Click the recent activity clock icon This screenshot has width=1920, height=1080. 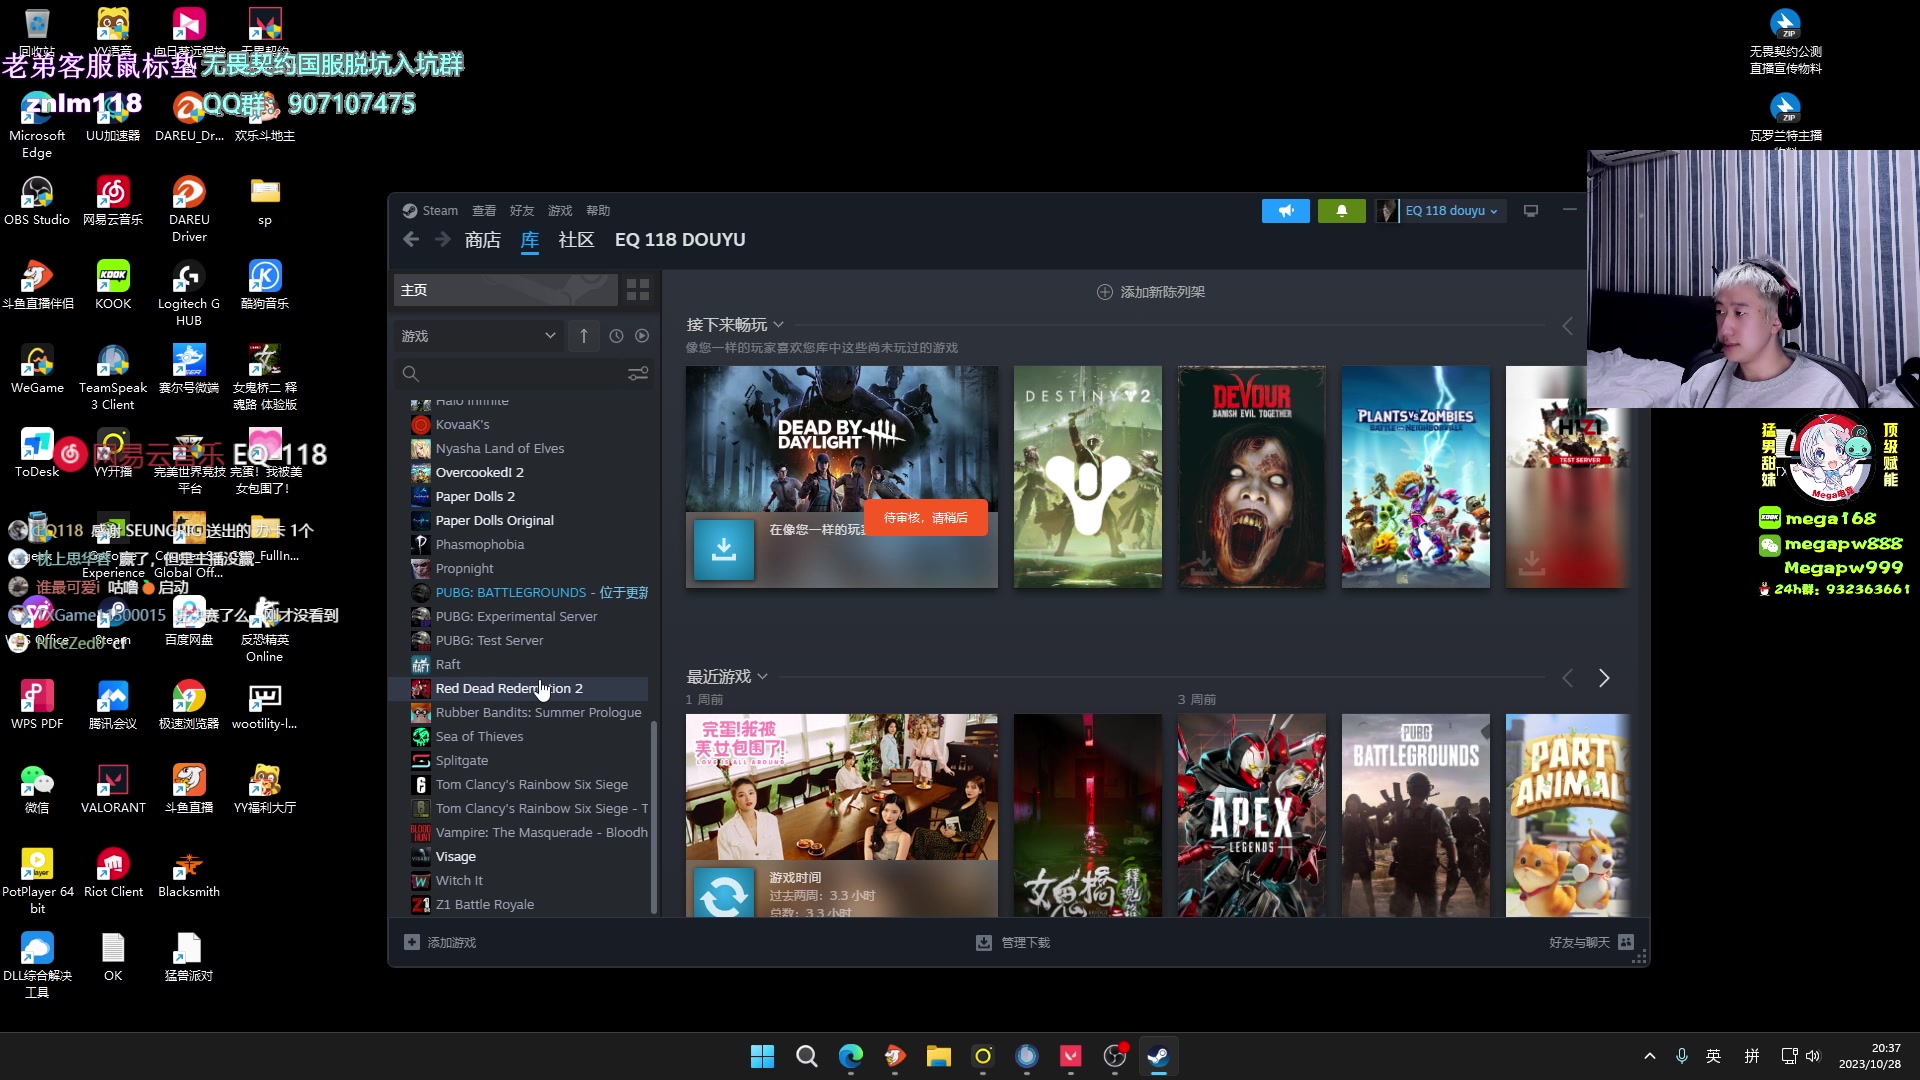[616, 336]
